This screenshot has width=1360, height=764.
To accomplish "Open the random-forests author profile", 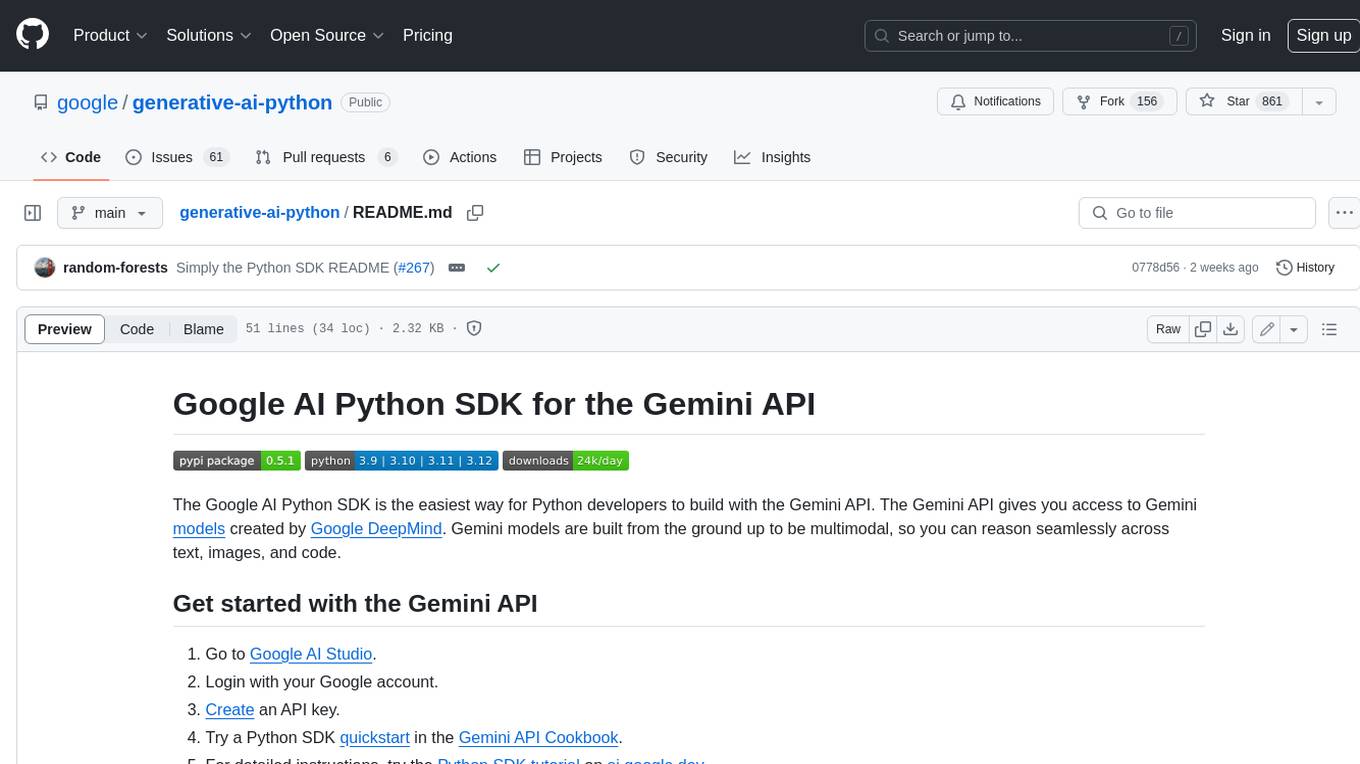I will (x=115, y=267).
